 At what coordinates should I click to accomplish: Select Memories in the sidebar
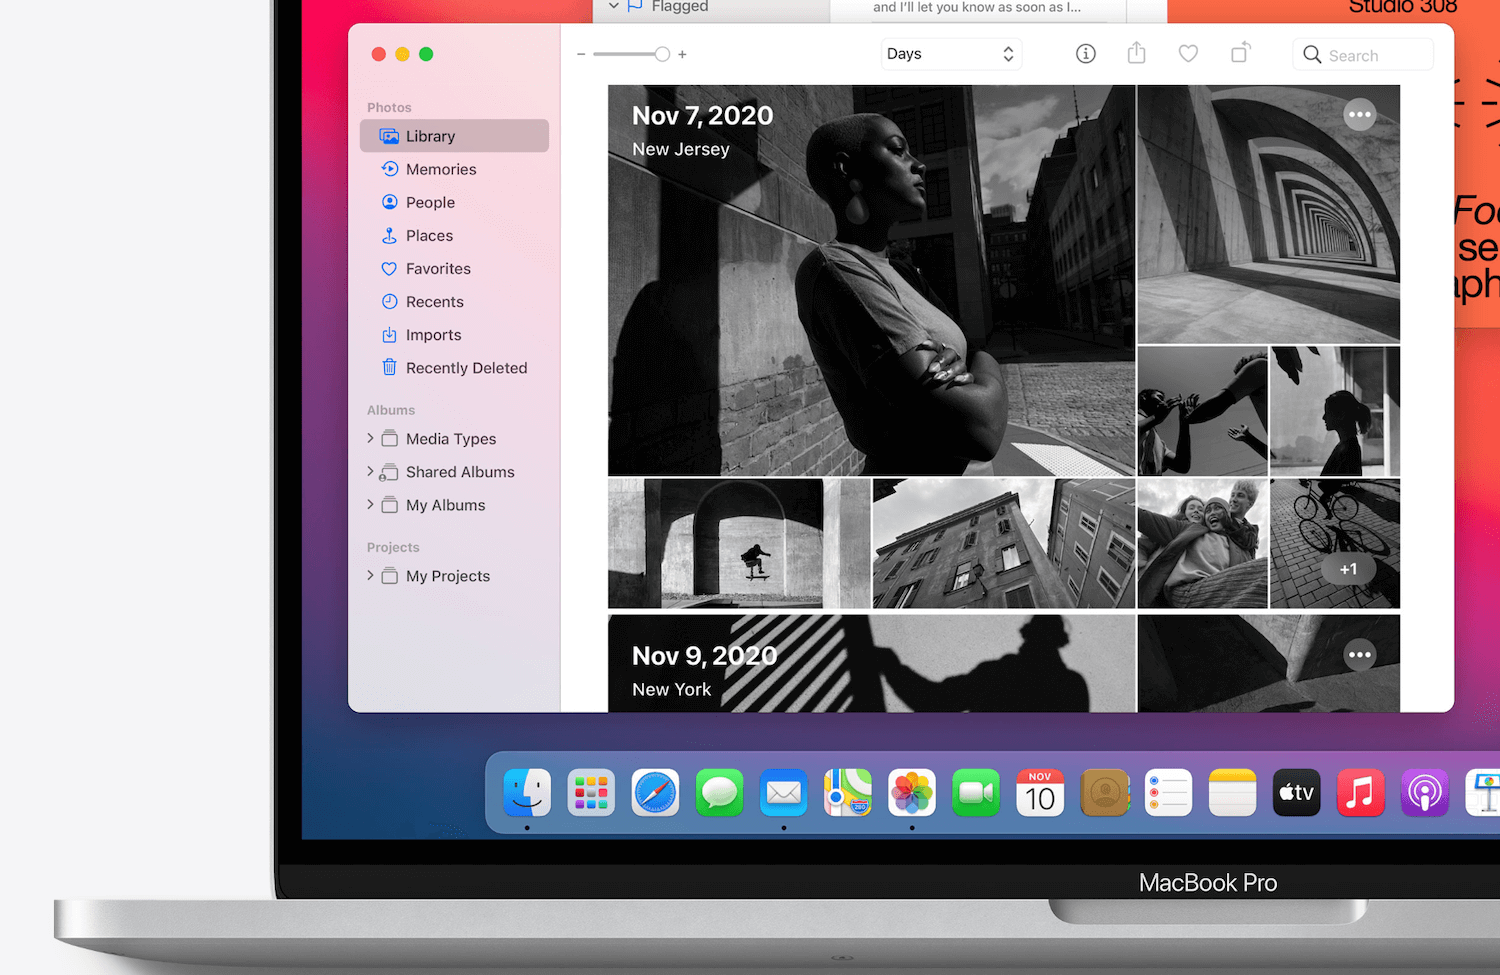(440, 170)
